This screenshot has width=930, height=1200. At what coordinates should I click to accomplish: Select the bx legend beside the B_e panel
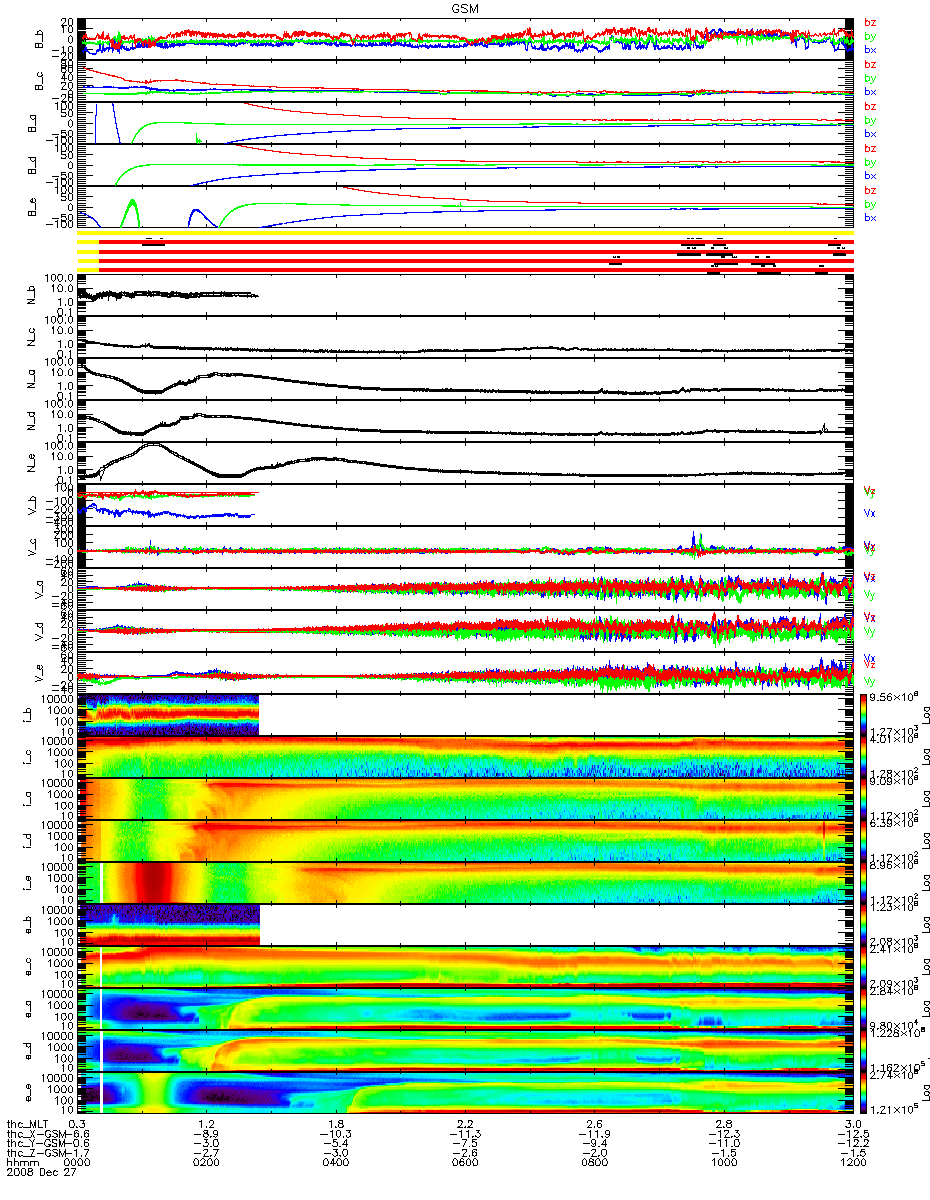coord(870,217)
